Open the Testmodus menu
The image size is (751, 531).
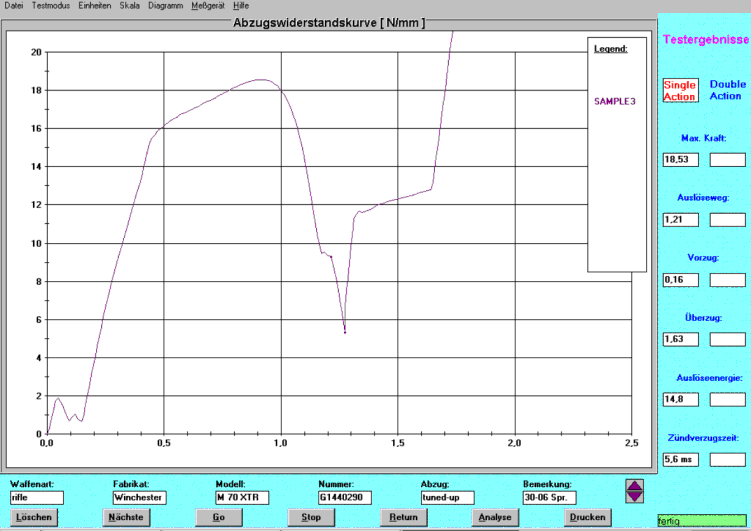pos(51,6)
